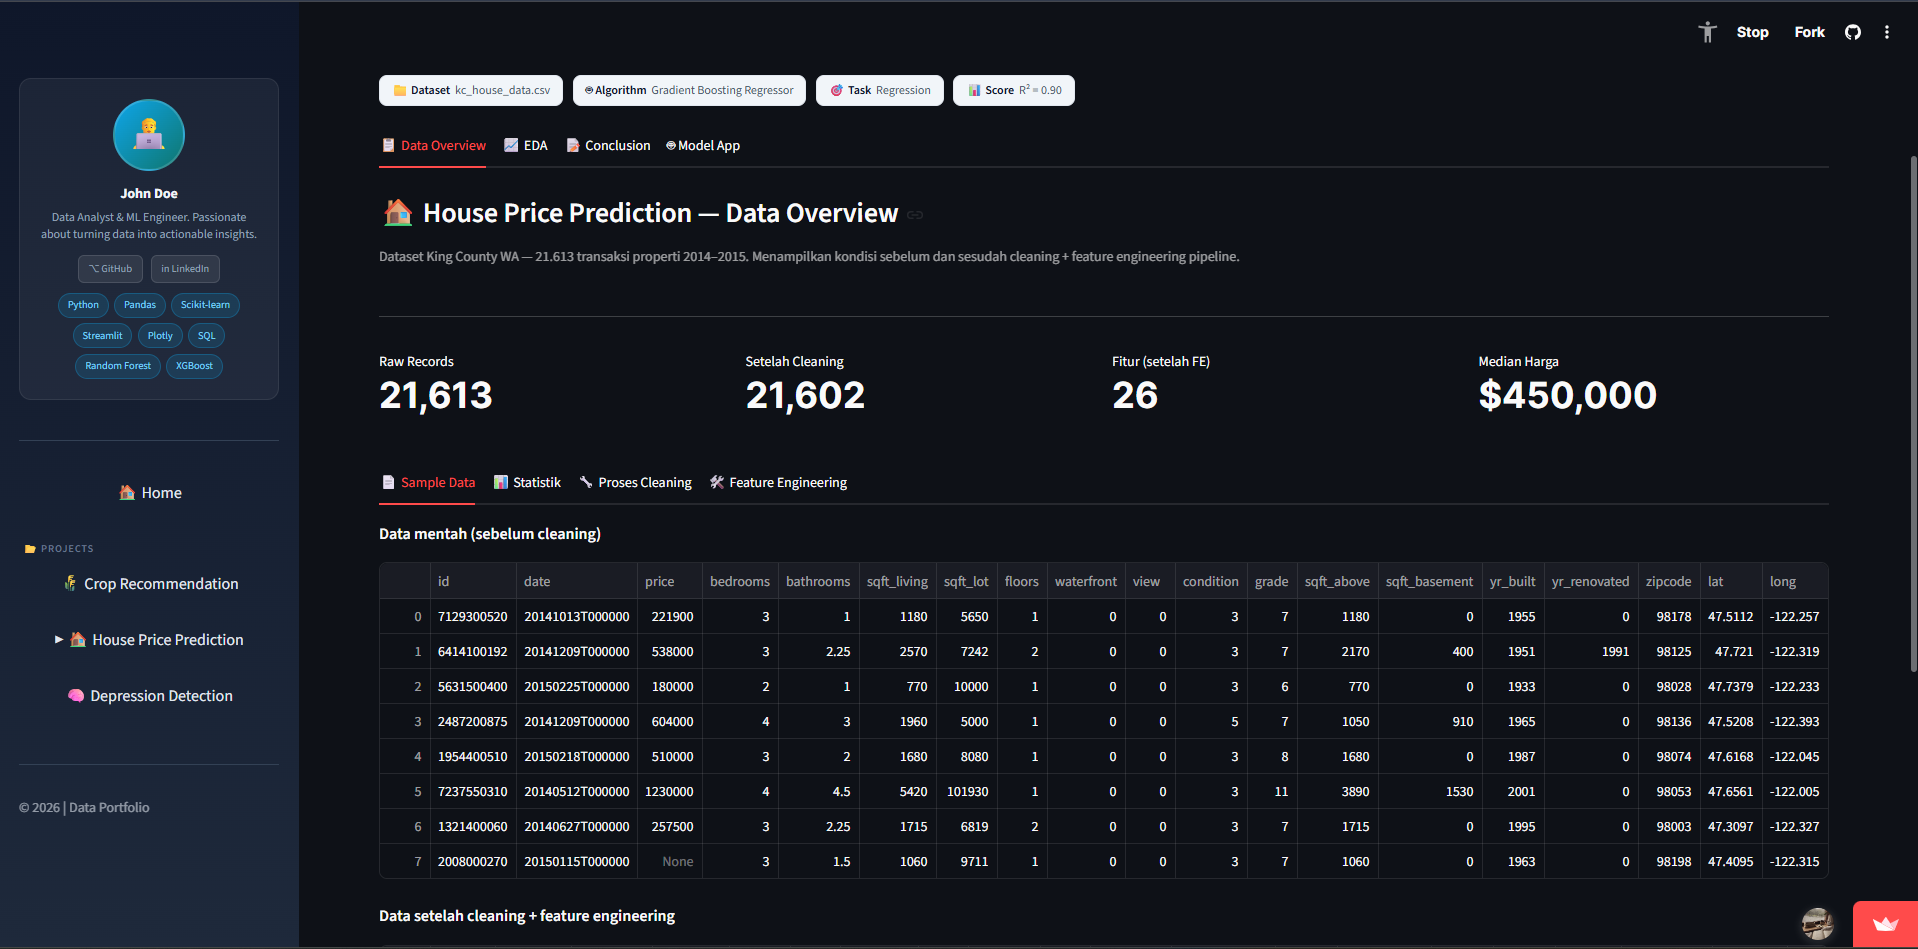Image resolution: width=1918 pixels, height=949 pixels.
Task: Click the Depression Detection brain icon
Action: coord(76,695)
